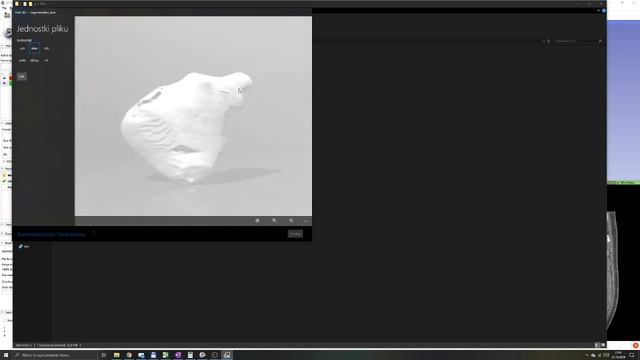Click the active 3D viewer taskbar icon

(227, 355)
